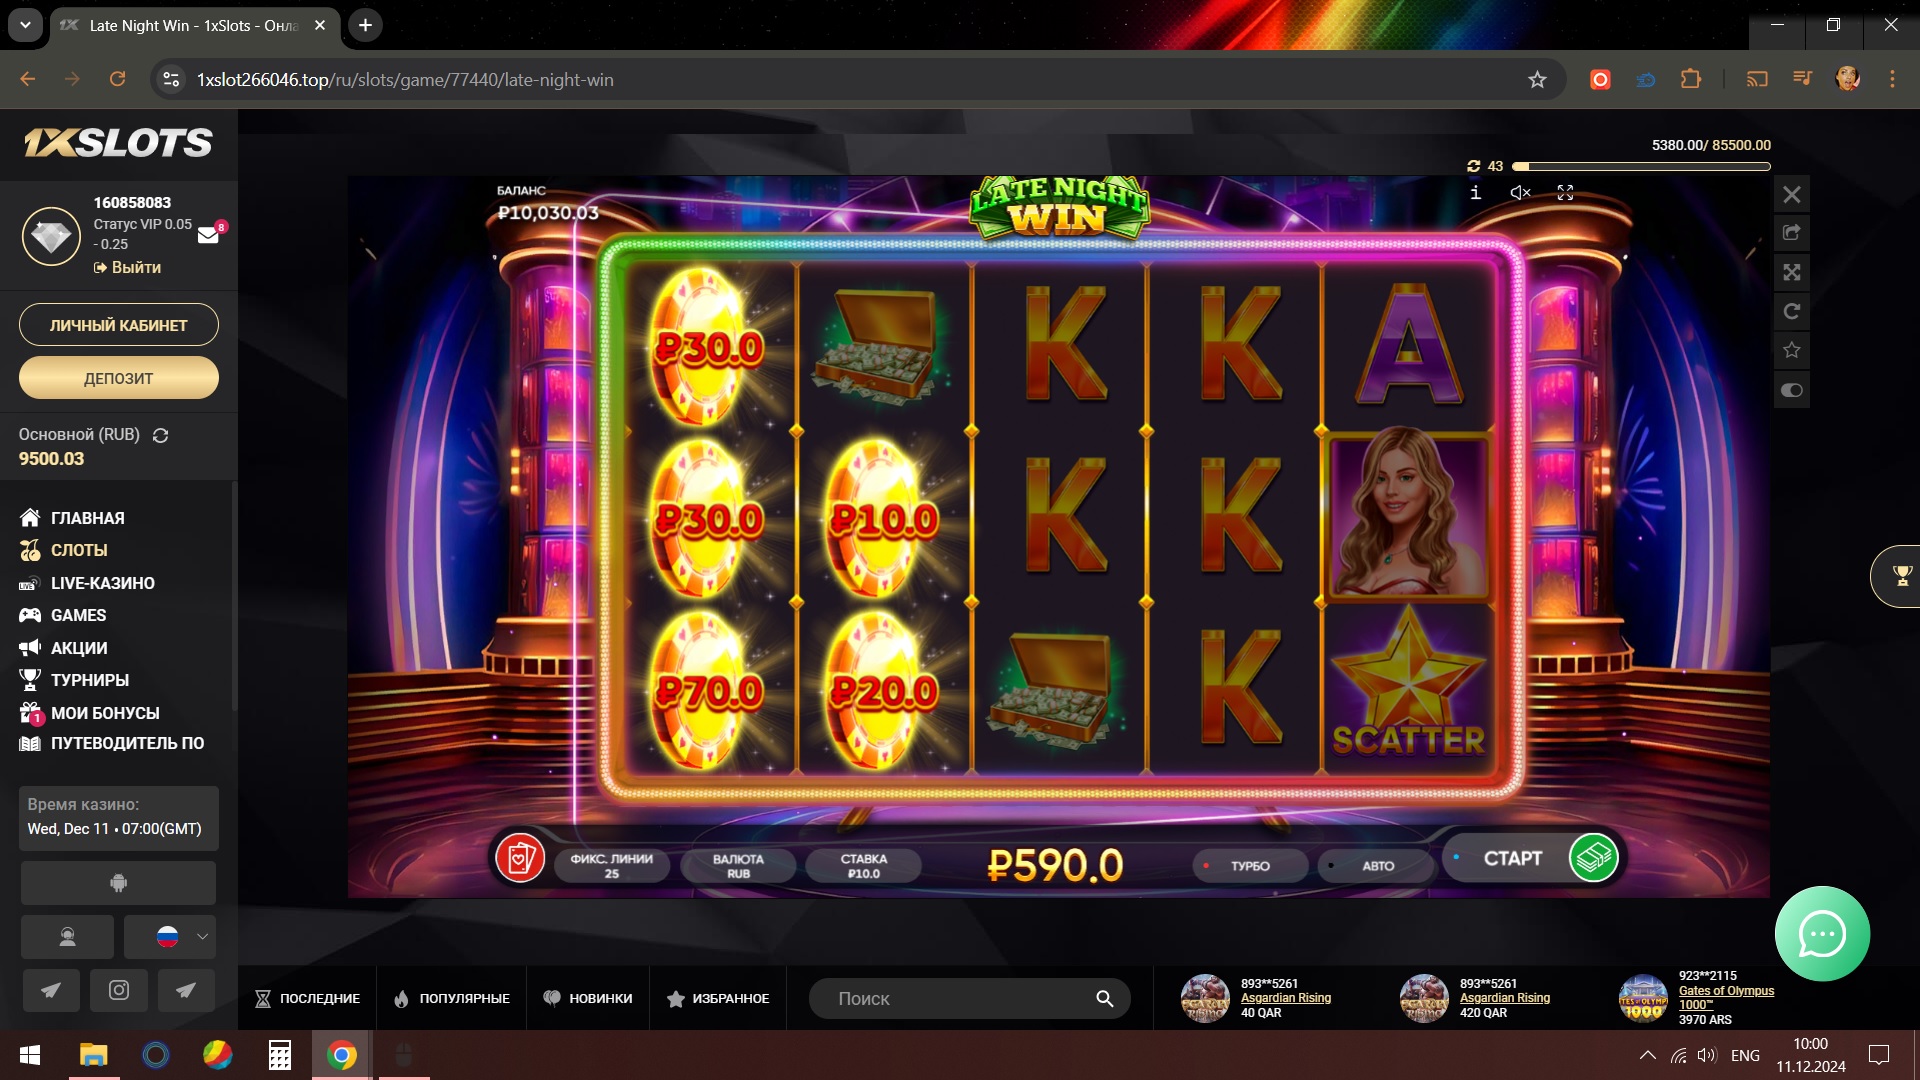Open the game info 'i' icon
Screen dimensions: 1920x1080
tap(1475, 192)
